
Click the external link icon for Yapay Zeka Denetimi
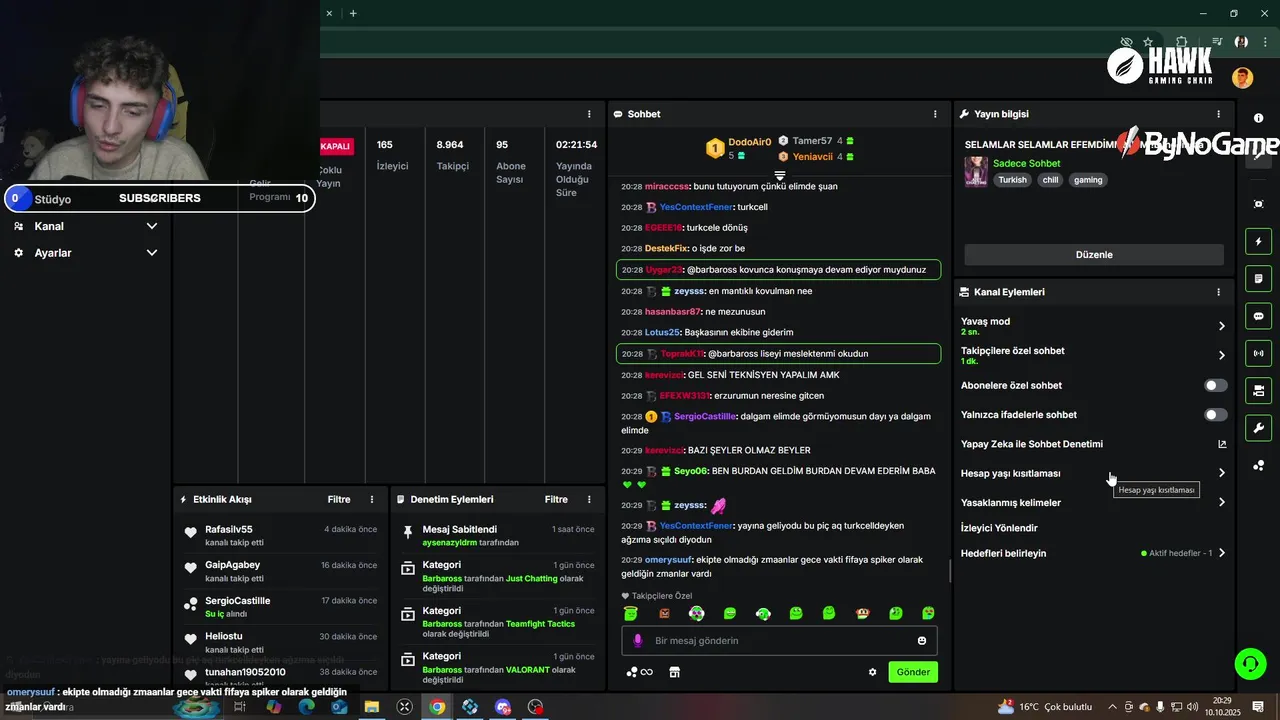(x=1222, y=444)
